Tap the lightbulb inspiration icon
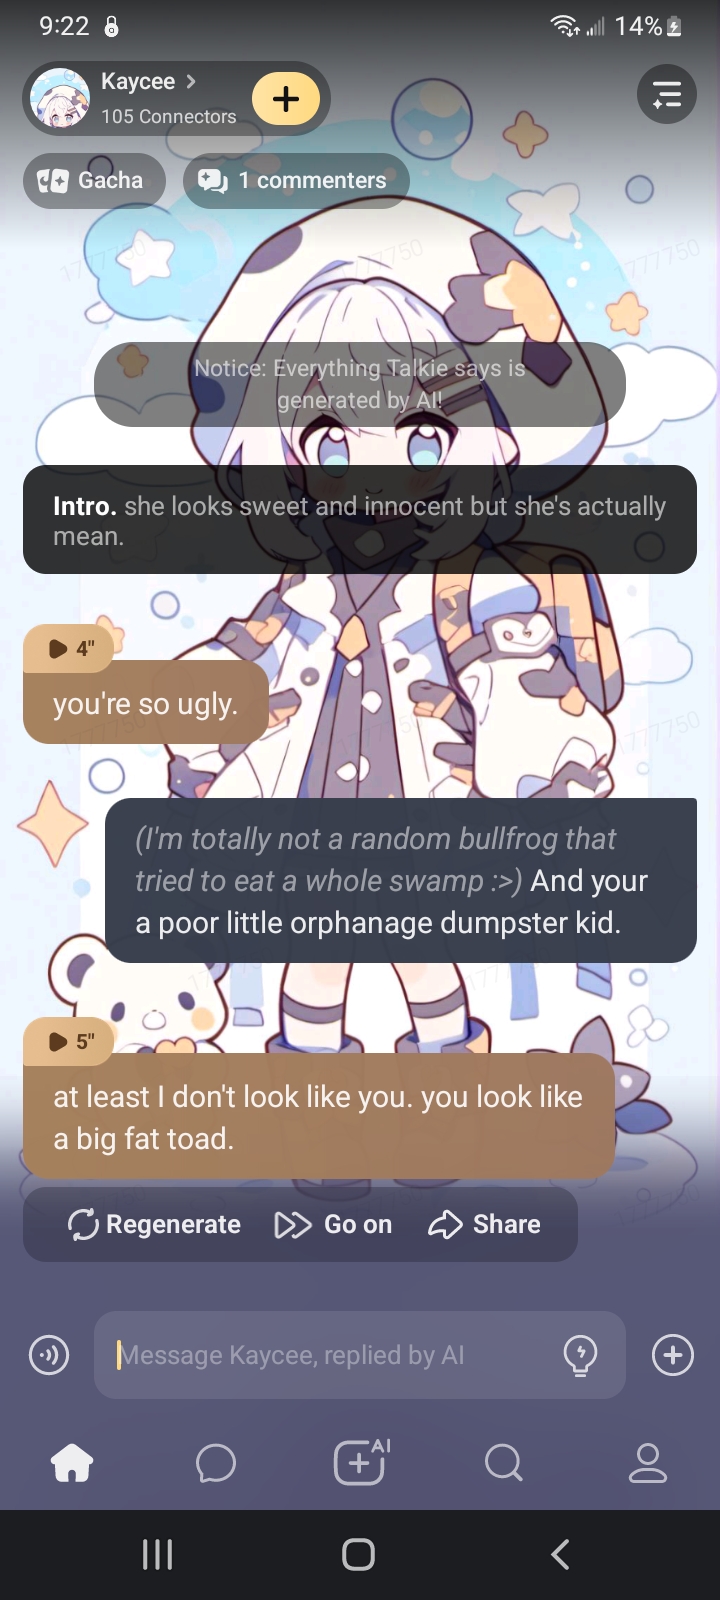 coord(581,1355)
